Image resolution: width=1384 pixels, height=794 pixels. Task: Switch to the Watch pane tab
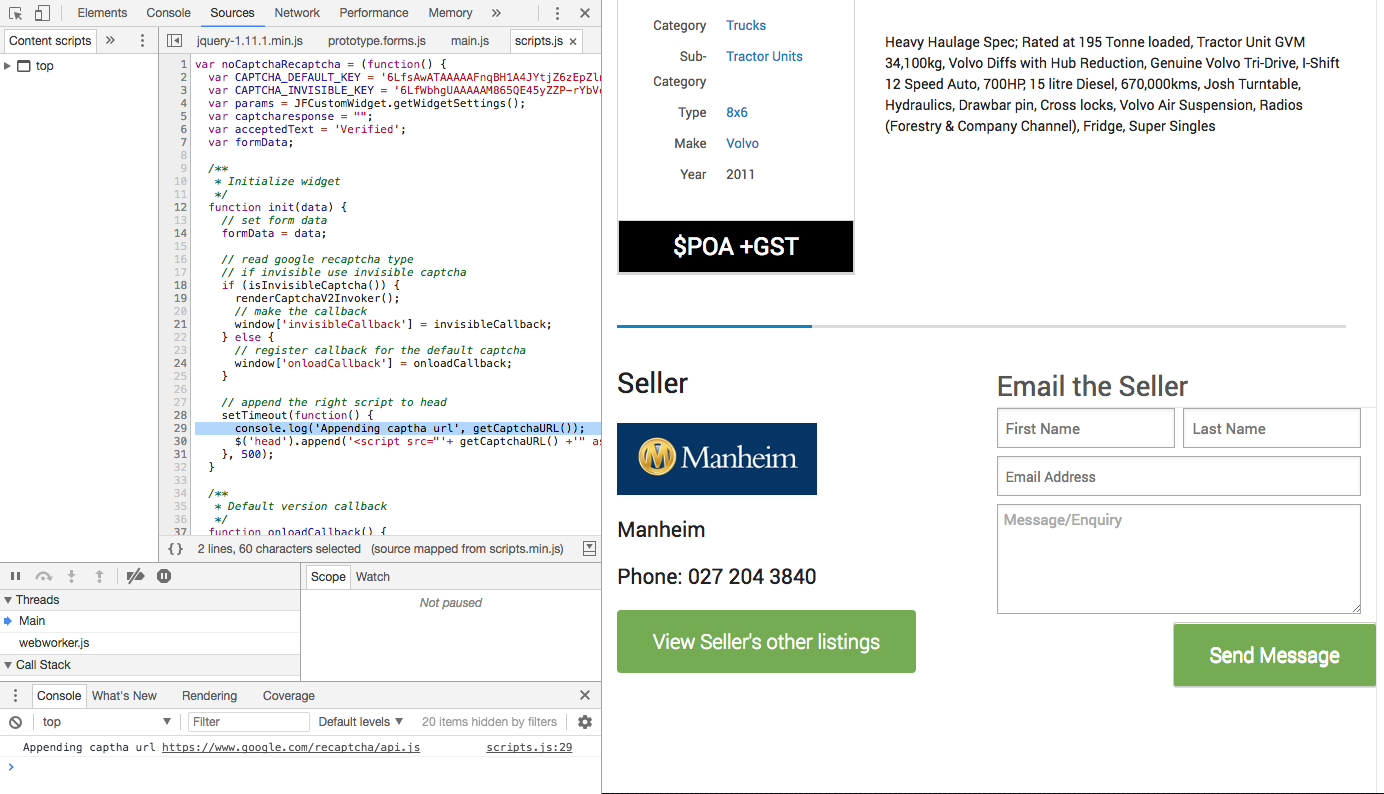coord(373,577)
